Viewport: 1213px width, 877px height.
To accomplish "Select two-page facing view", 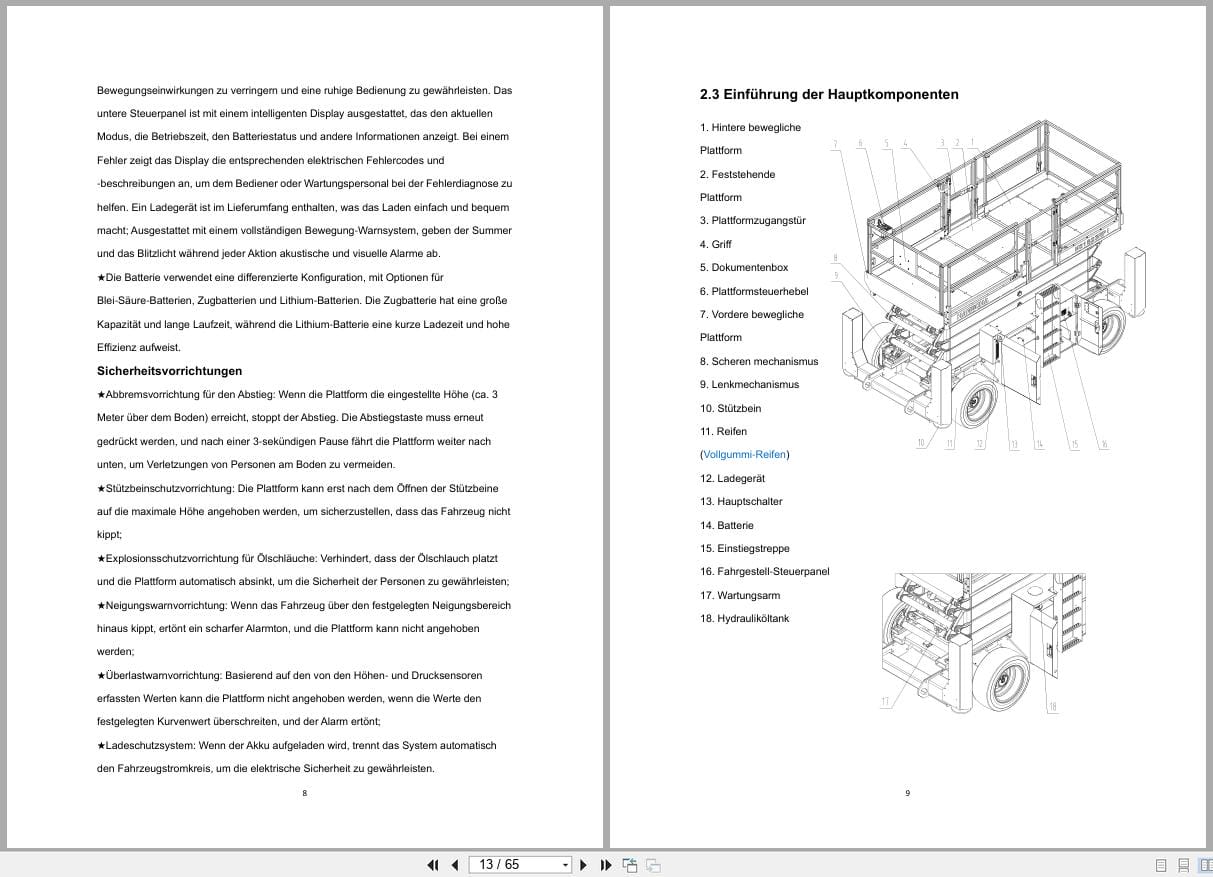I will tap(1205, 865).
